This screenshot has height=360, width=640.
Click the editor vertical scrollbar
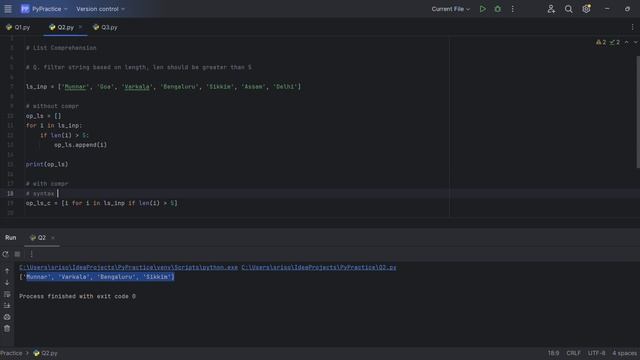[x=638, y=112]
